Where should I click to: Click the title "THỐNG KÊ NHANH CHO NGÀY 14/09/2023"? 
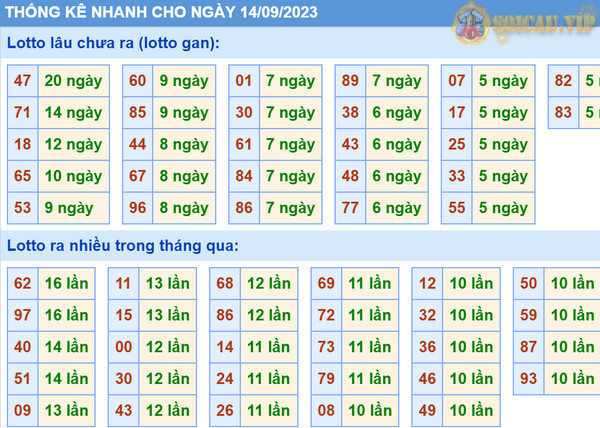[161, 12]
